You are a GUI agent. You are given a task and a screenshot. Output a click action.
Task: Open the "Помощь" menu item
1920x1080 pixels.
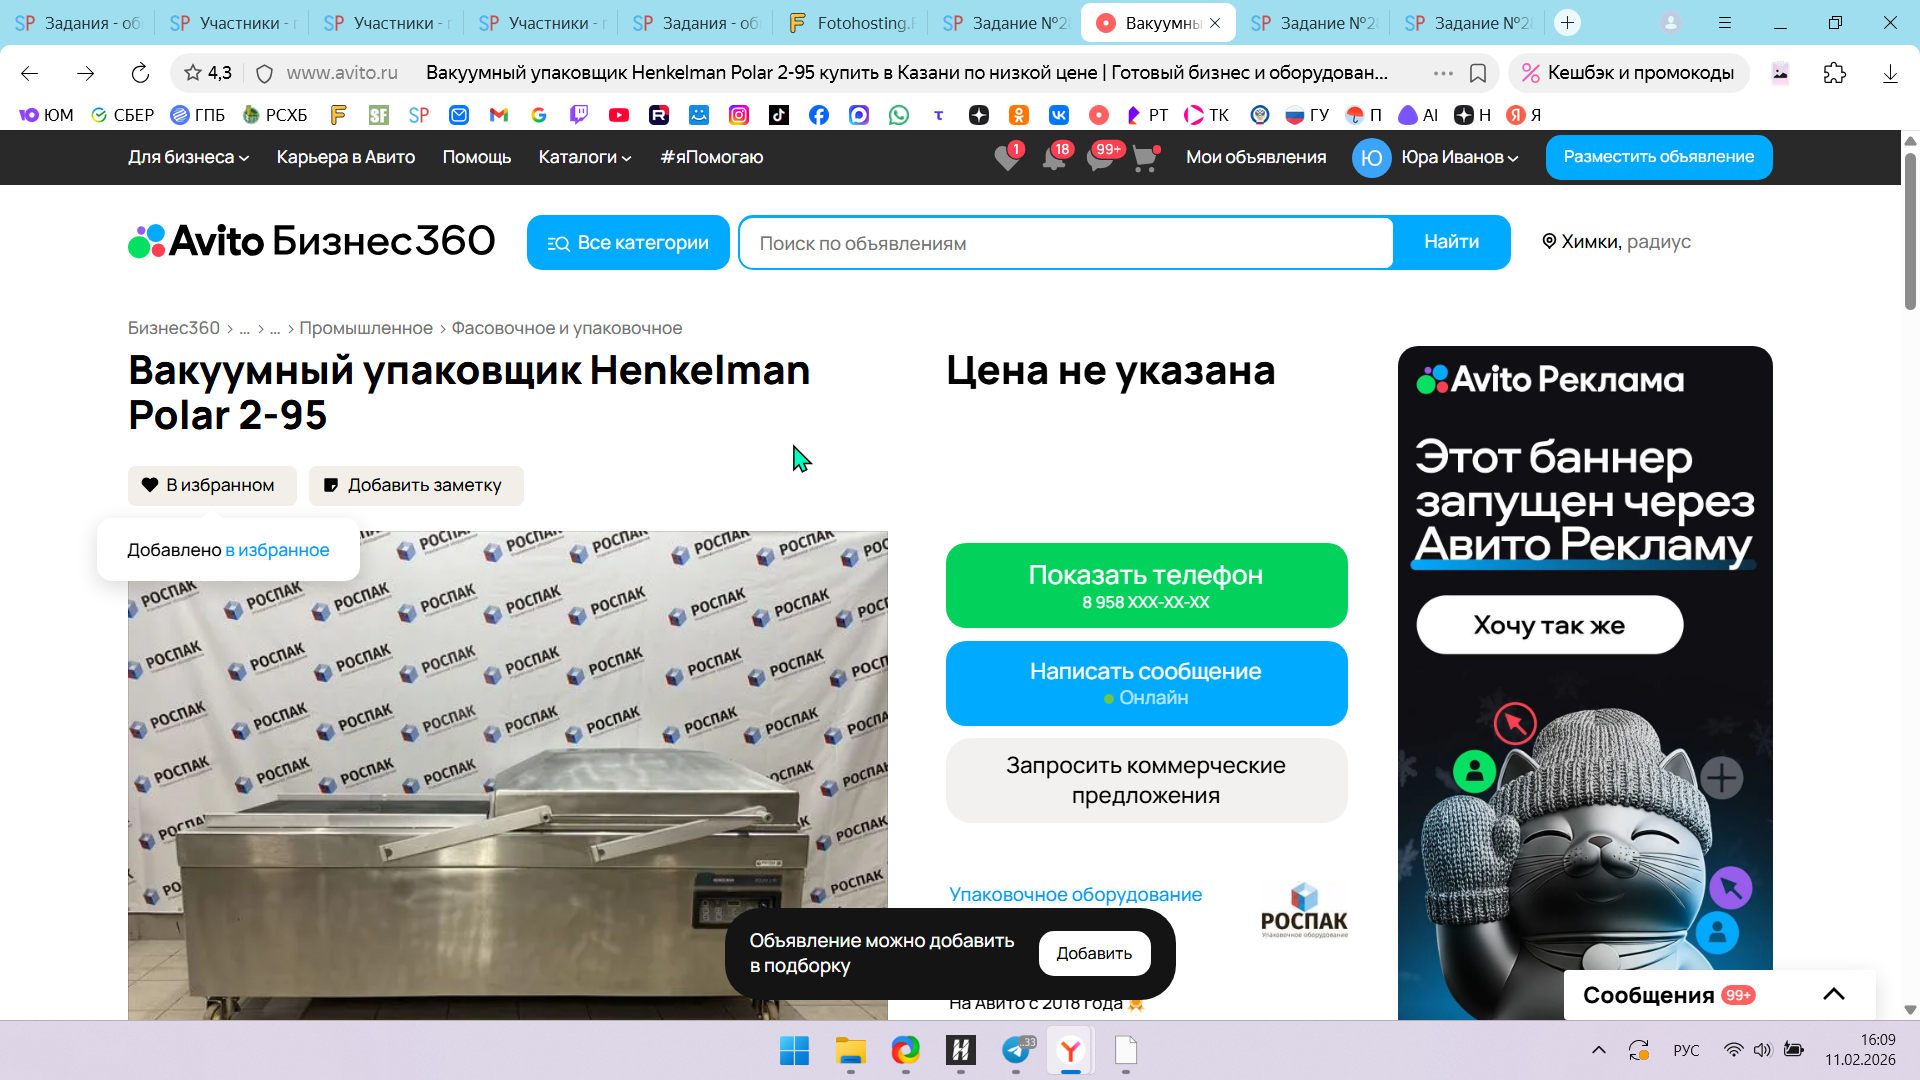(476, 157)
